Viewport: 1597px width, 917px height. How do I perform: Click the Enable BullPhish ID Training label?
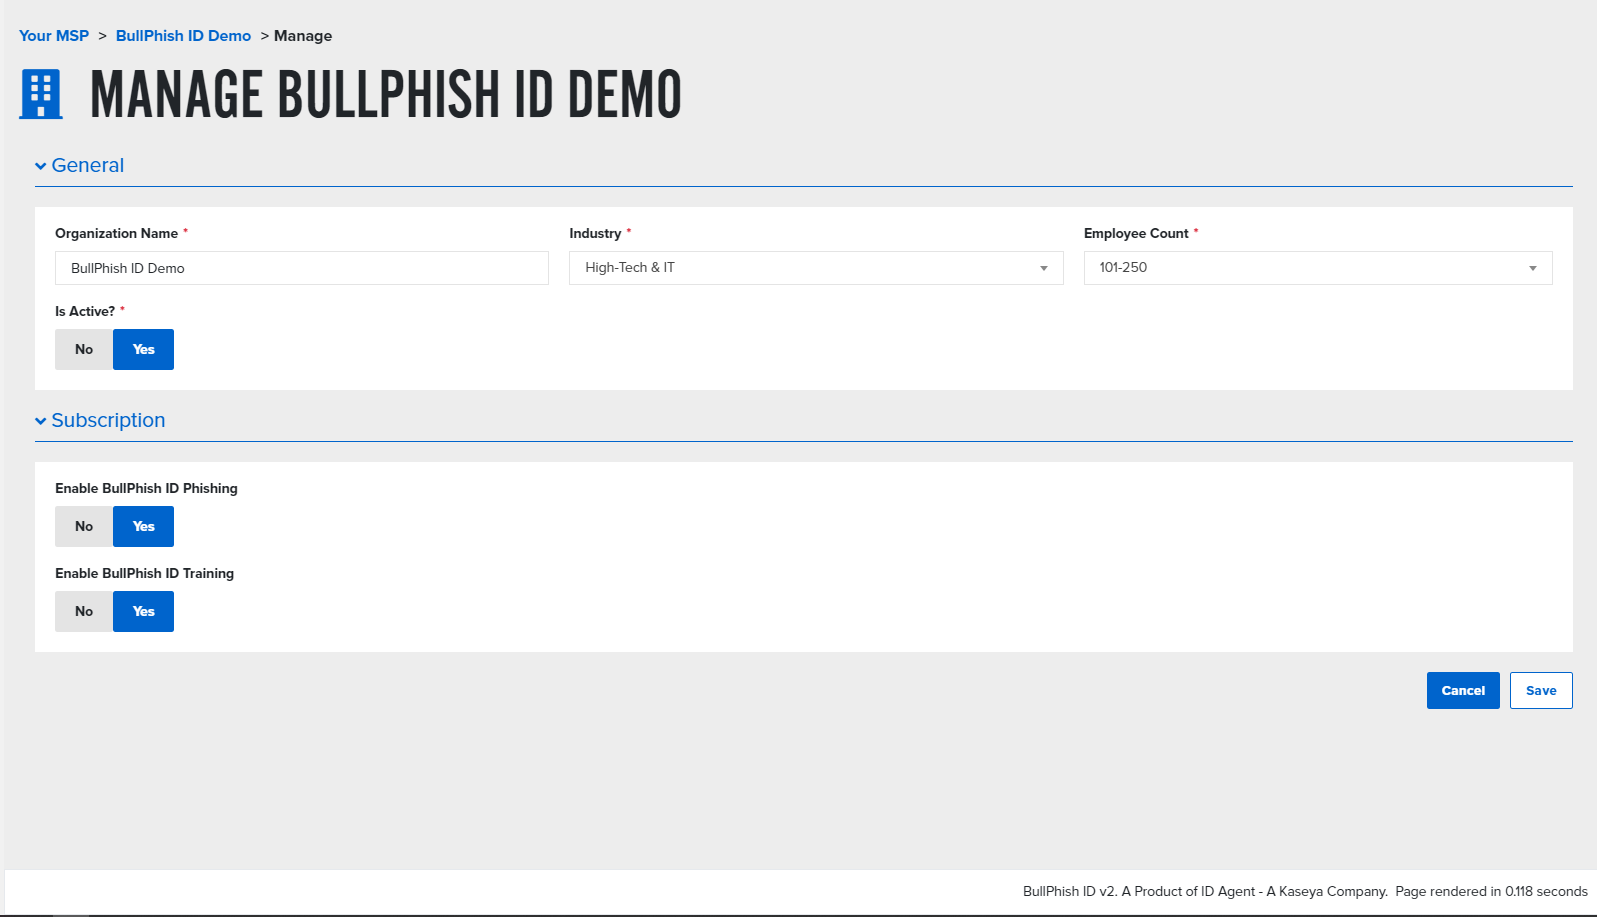coord(144,573)
